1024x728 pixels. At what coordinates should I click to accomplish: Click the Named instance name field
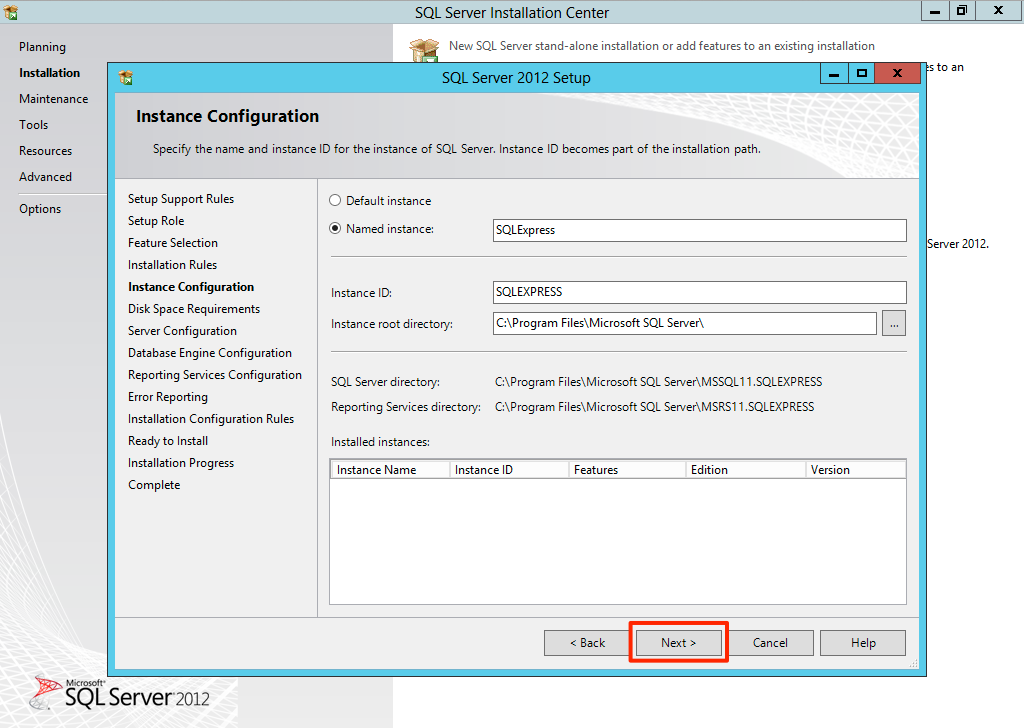(699, 230)
